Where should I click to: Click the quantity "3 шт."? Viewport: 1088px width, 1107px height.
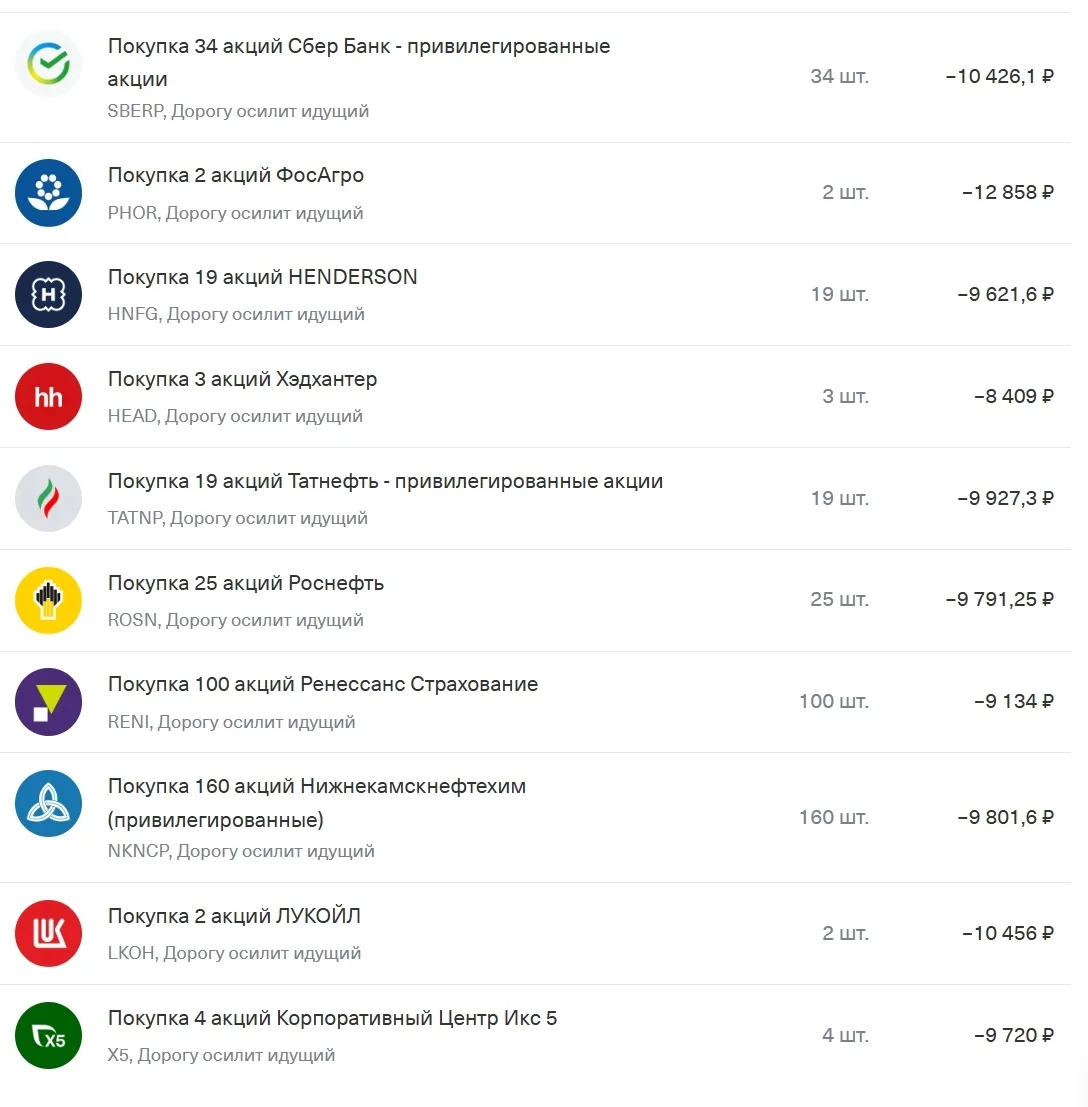click(845, 396)
